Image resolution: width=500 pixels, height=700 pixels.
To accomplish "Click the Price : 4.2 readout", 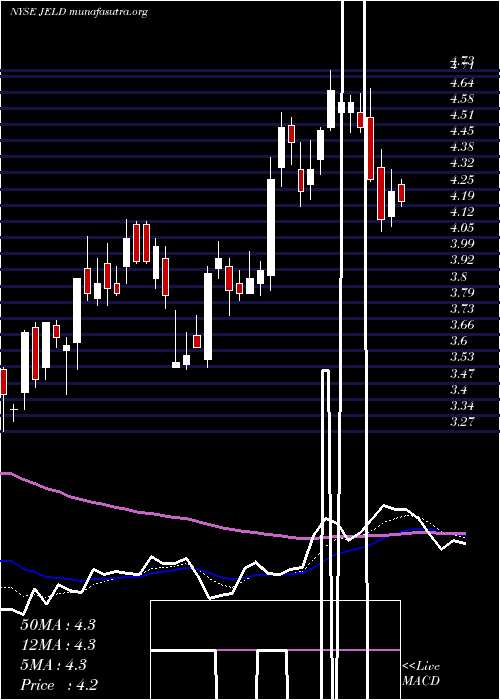I will pyautogui.click(x=59, y=685).
